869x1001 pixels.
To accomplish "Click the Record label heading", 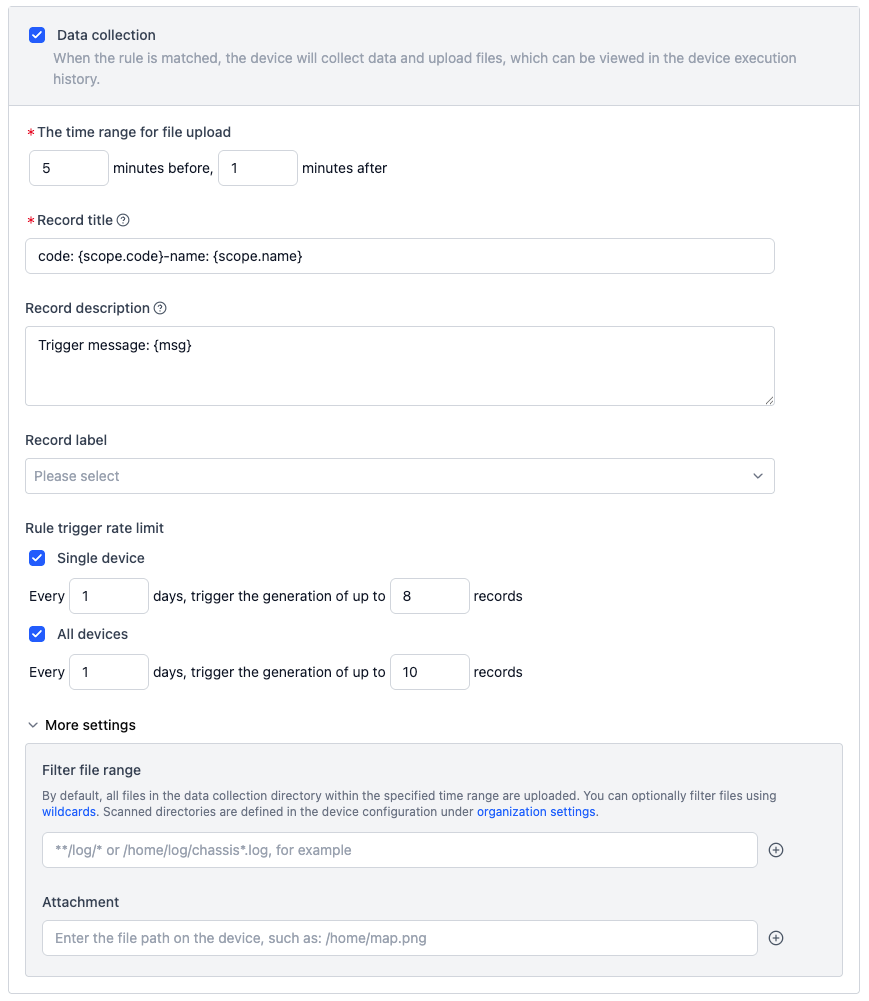I will [66, 440].
